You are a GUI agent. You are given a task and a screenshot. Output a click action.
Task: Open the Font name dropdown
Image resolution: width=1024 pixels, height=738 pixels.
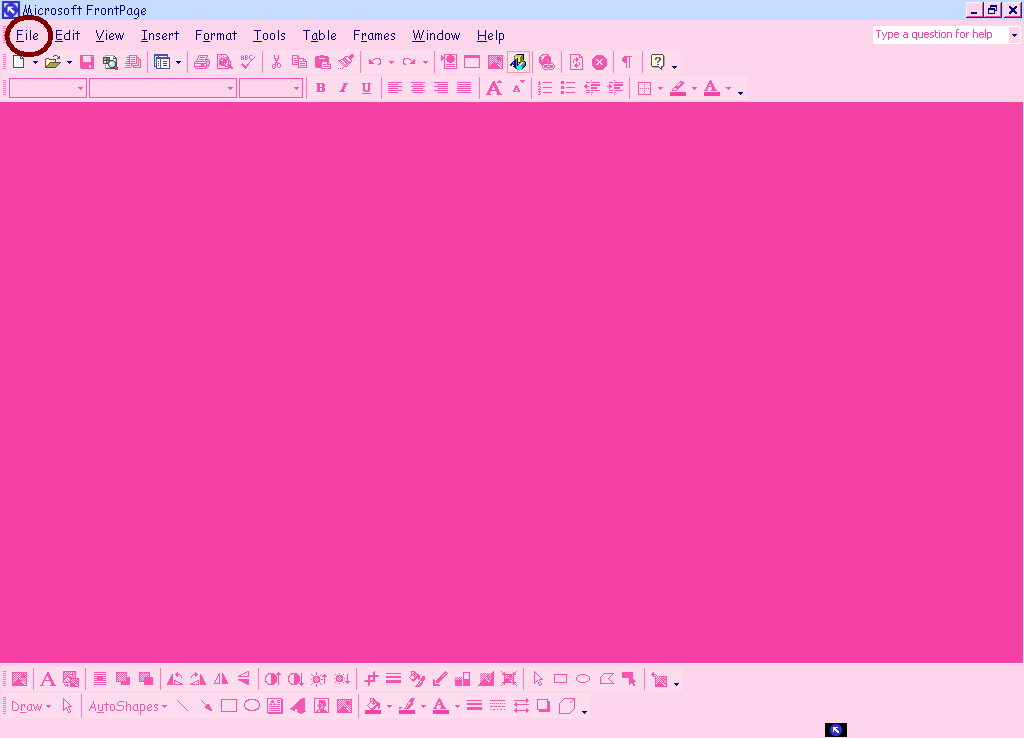pos(230,88)
